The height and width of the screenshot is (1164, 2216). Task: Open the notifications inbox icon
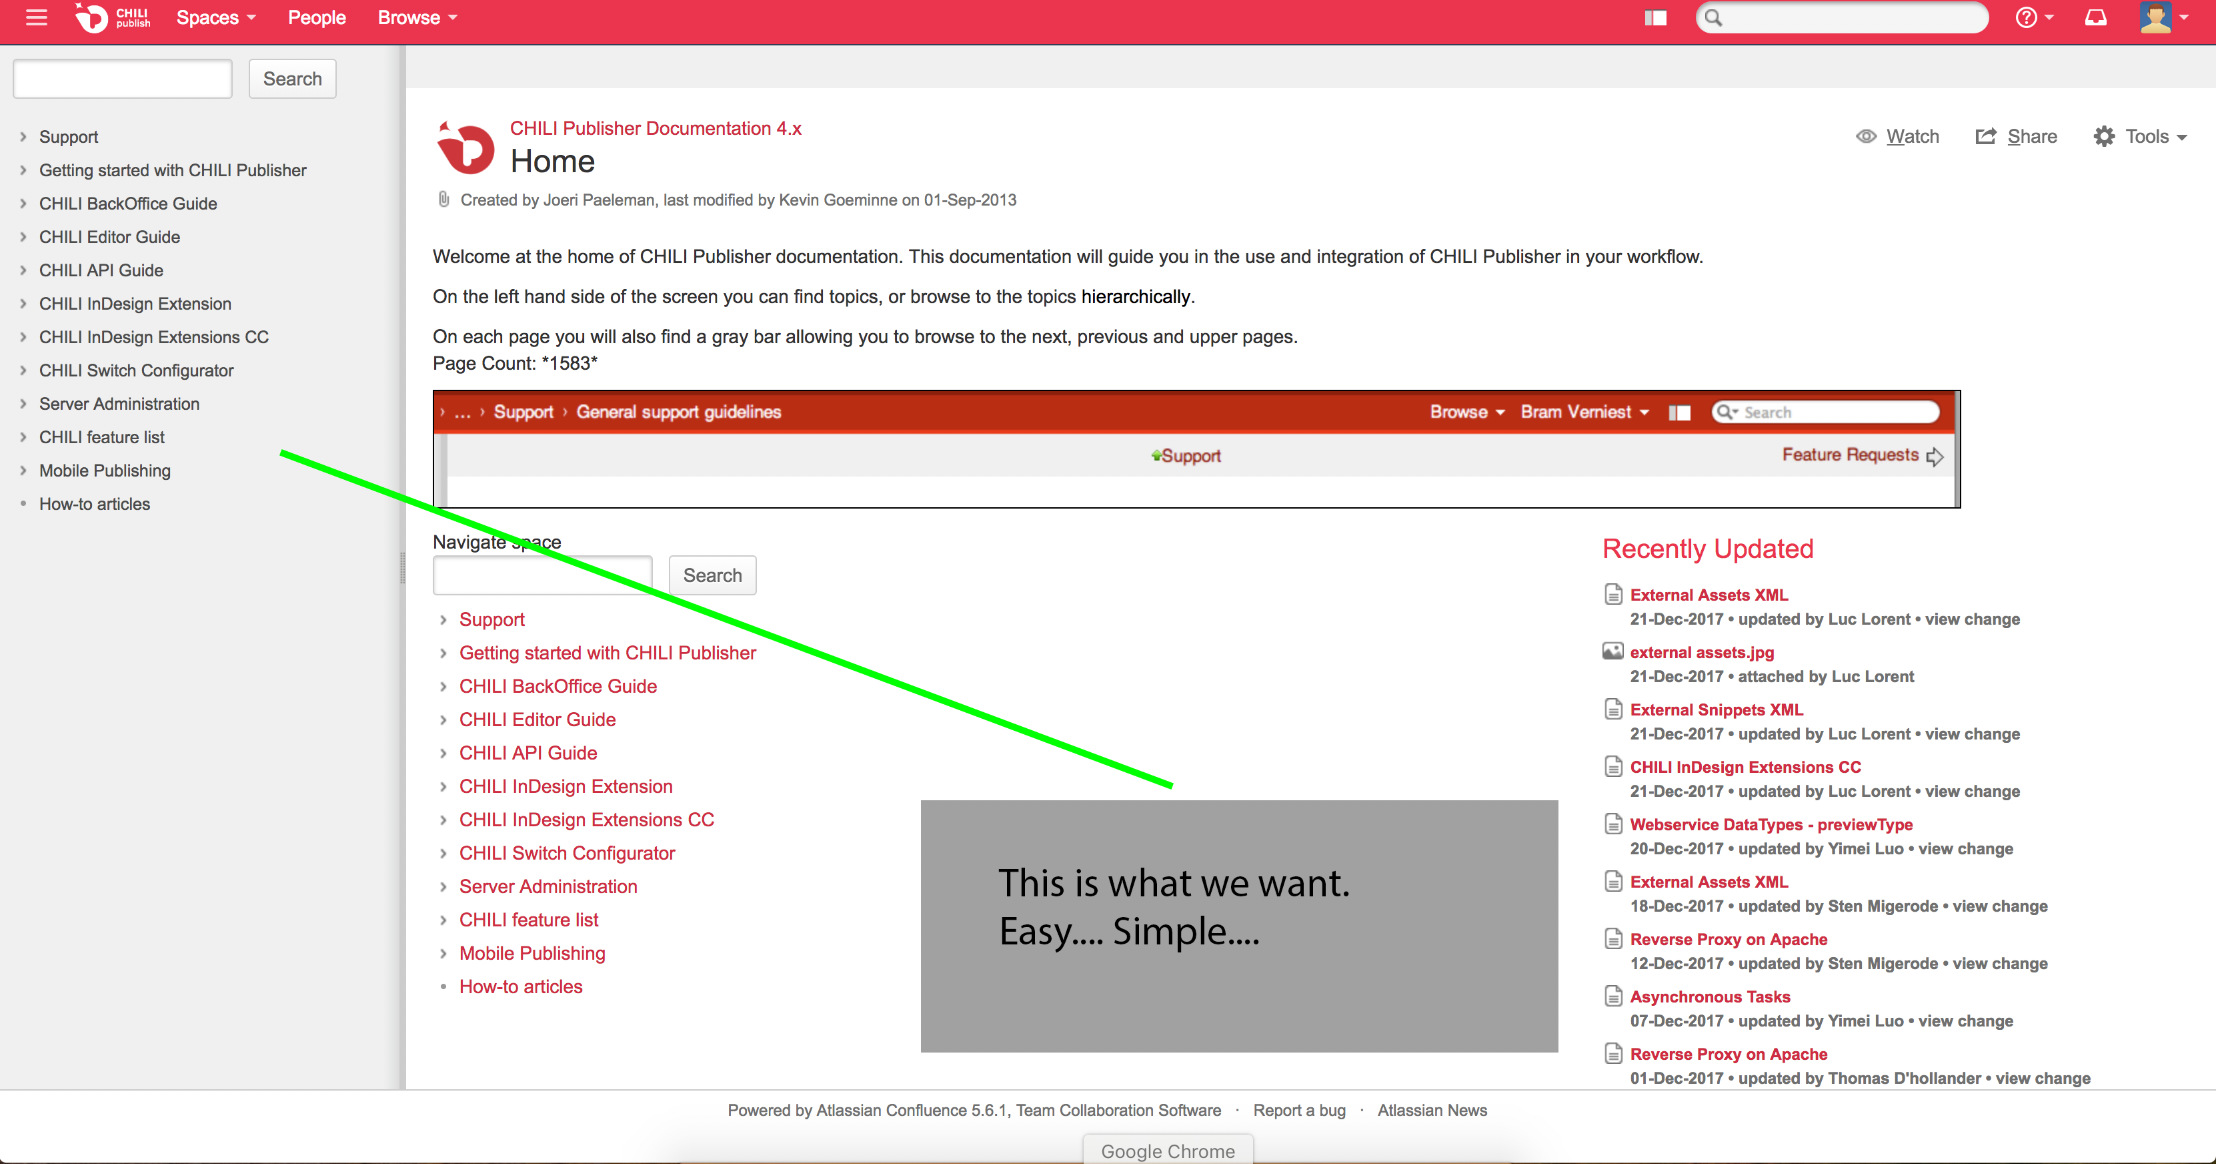[x=2096, y=17]
